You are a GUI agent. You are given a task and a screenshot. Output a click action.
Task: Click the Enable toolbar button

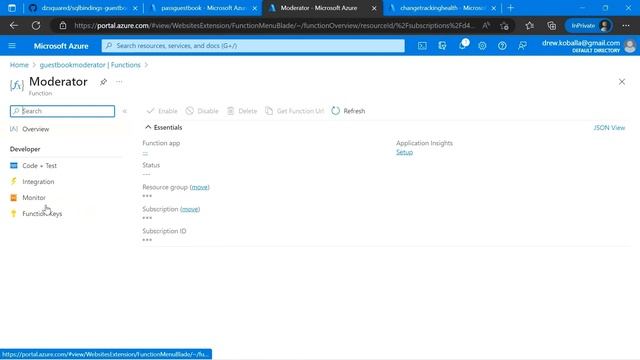[162, 111]
